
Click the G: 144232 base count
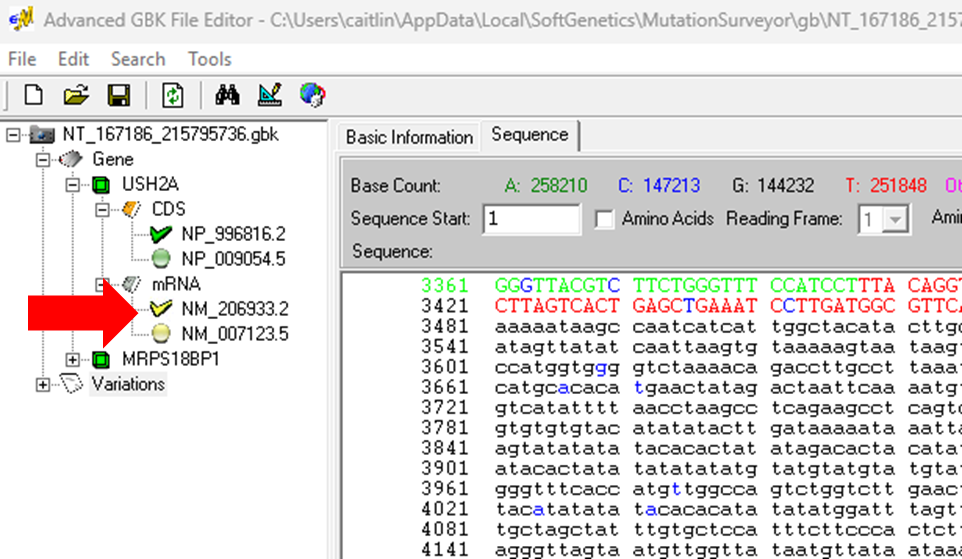pos(773,185)
